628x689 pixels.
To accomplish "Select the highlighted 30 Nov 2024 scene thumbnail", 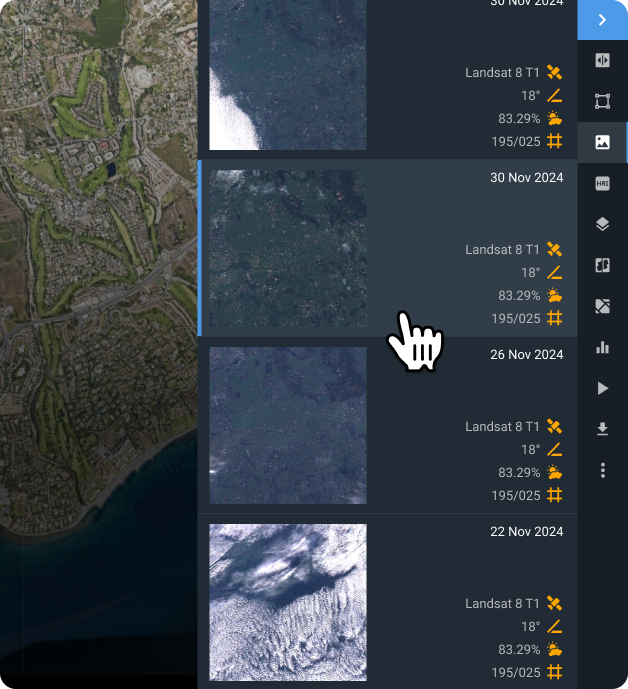I will tap(288, 248).
